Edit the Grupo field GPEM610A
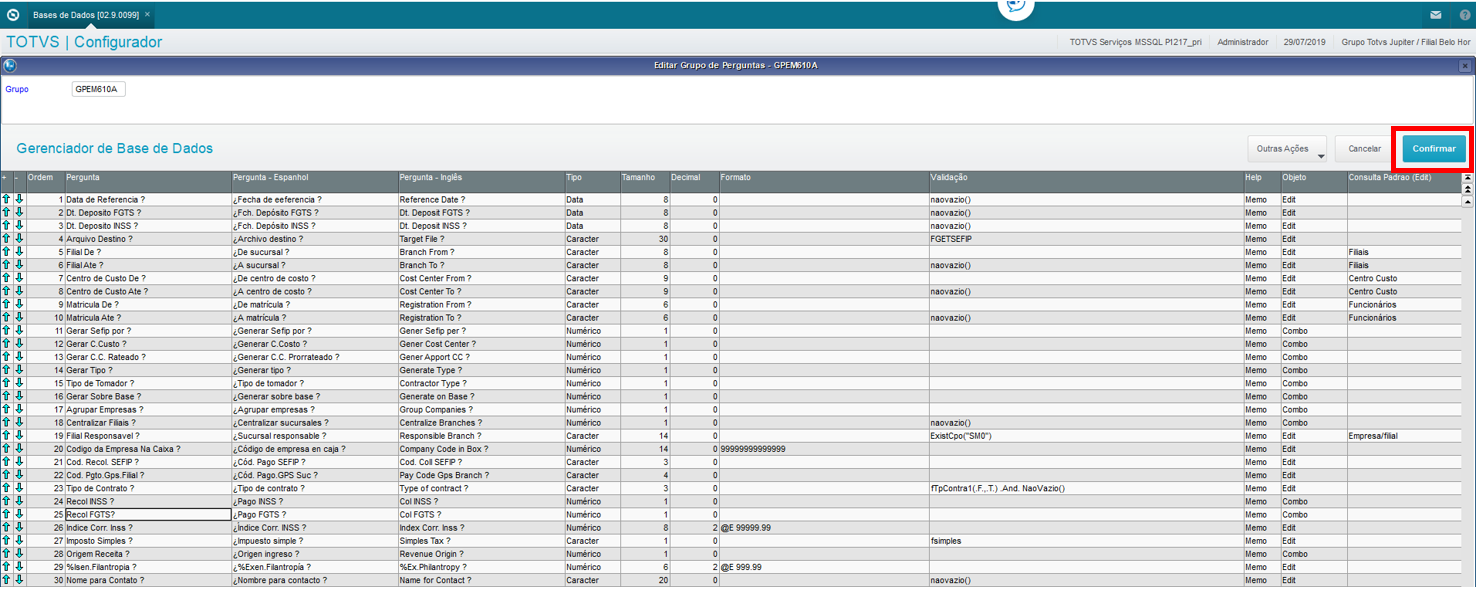The height and width of the screenshot is (589, 1479). click(x=98, y=89)
